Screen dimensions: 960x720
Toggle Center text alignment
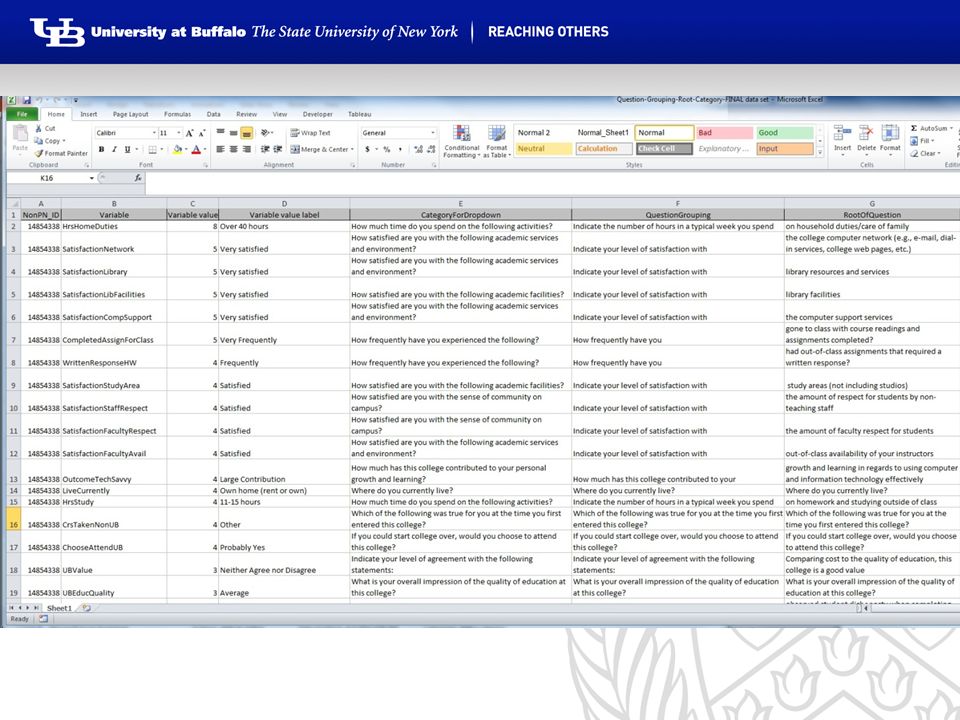click(233, 149)
